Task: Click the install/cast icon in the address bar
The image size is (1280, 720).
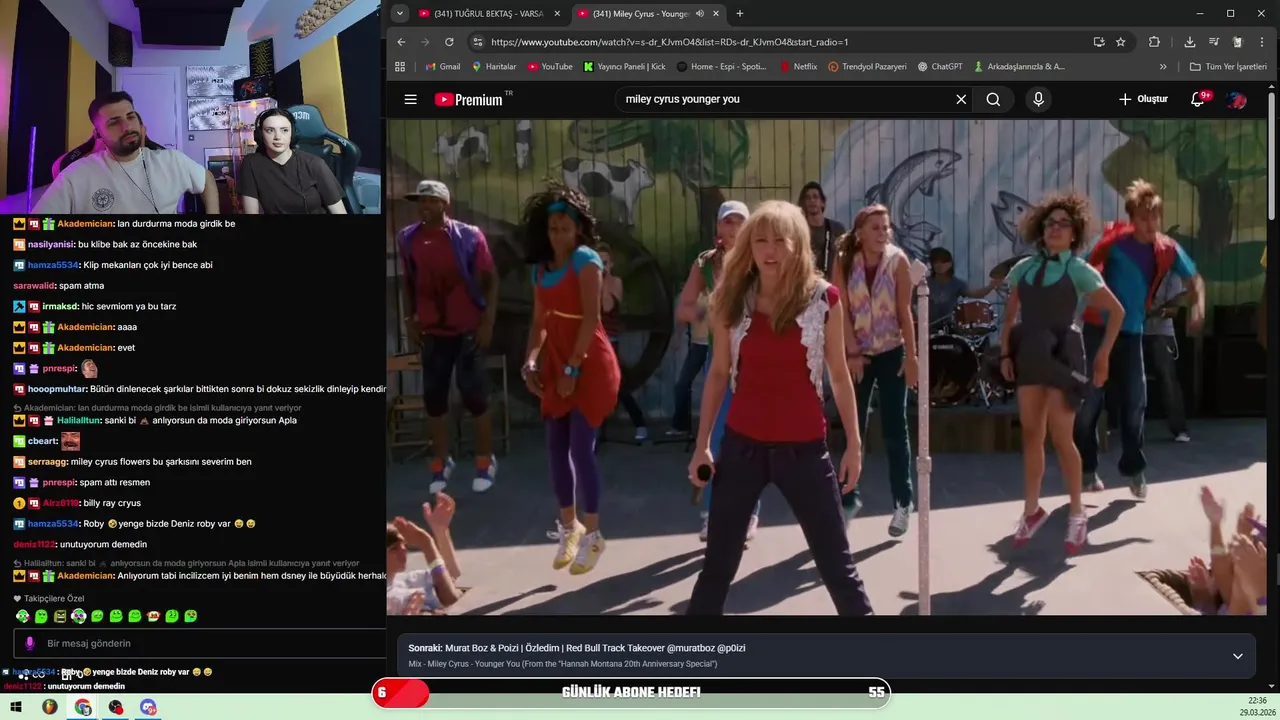Action: tap(1099, 42)
